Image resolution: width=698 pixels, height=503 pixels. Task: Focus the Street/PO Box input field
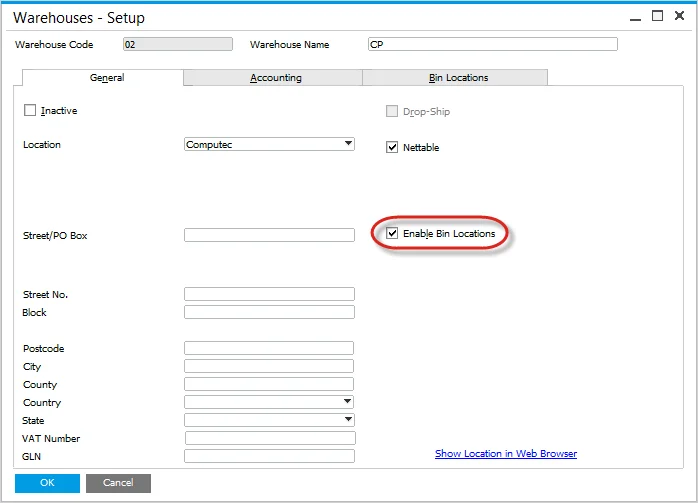point(269,235)
